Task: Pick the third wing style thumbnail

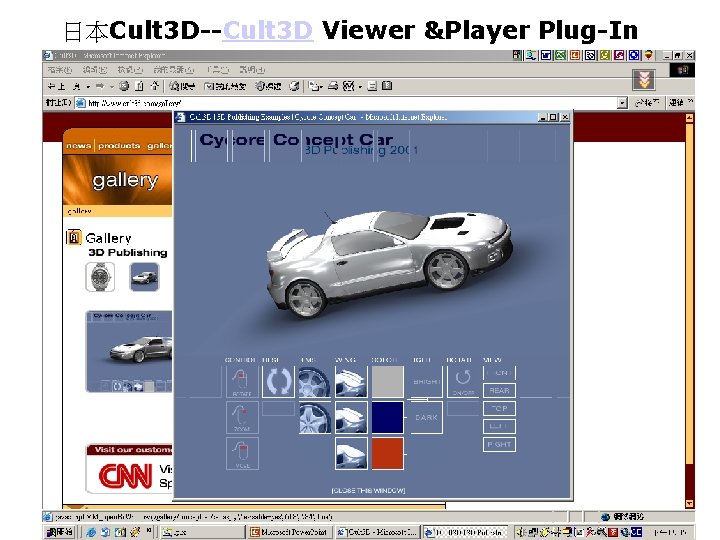Action: click(x=351, y=453)
